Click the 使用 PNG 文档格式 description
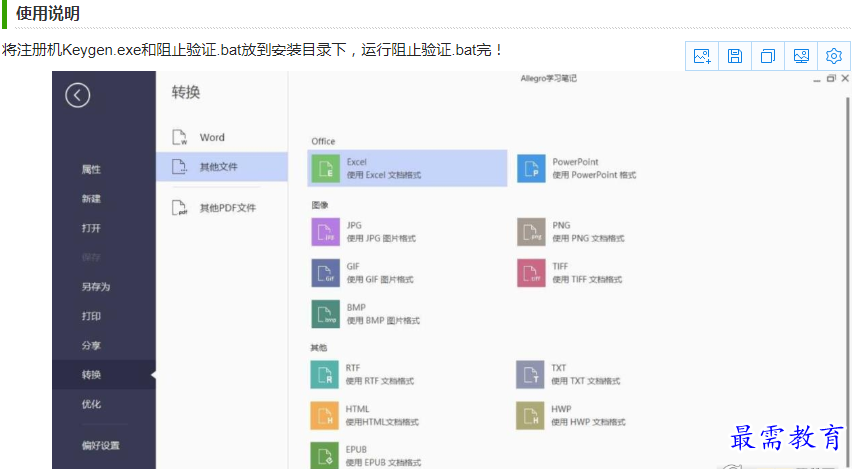The image size is (852, 469). tap(588, 239)
